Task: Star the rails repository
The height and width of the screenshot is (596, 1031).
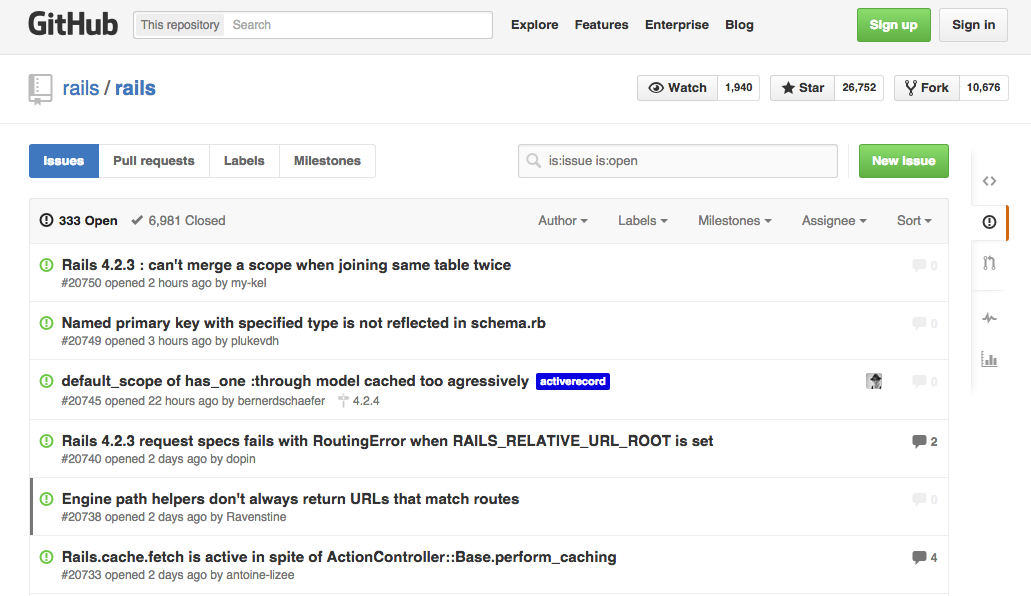Action: [803, 88]
